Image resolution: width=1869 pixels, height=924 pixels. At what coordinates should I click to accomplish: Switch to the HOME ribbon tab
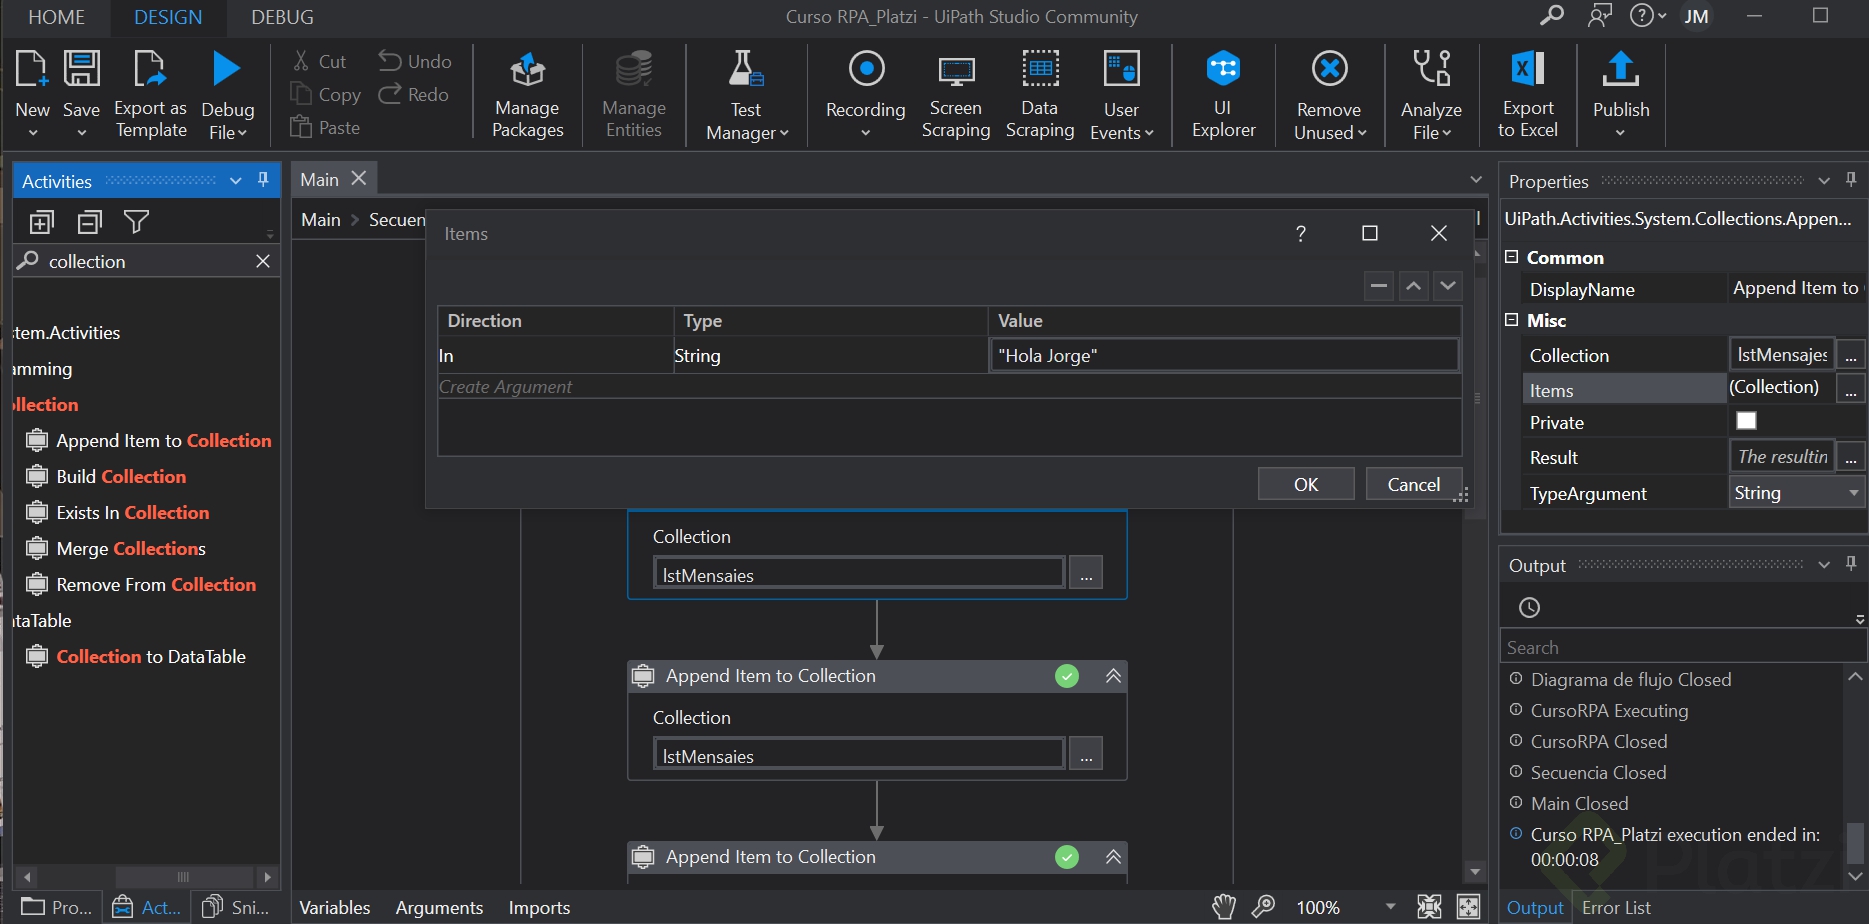tap(57, 17)
